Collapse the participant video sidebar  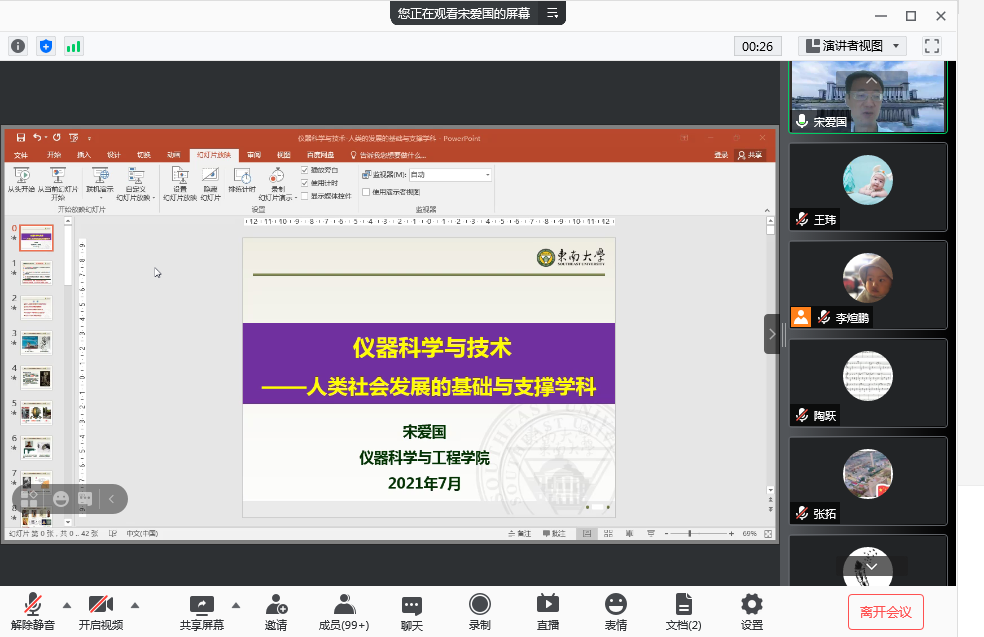[x=772, y=335]
